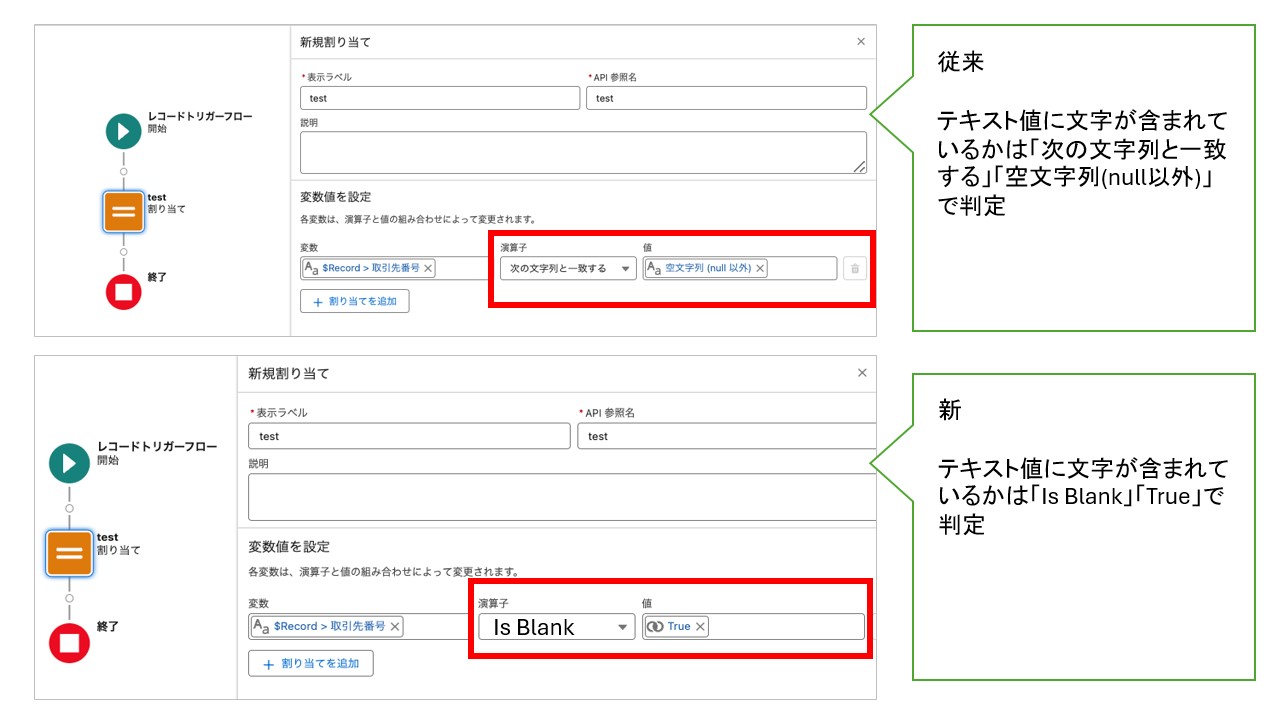
Task: Open the Is Blank operator dropdown
Action: 555,627
